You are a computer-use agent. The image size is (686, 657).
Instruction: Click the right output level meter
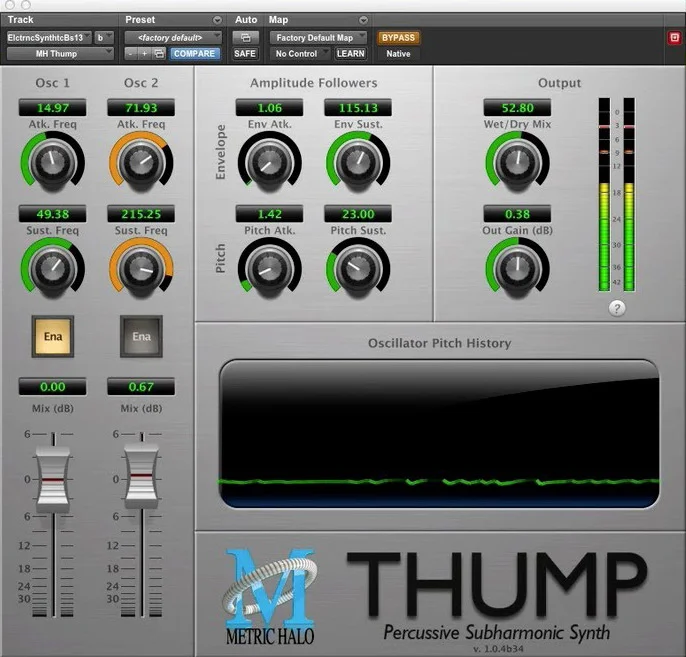629,194
